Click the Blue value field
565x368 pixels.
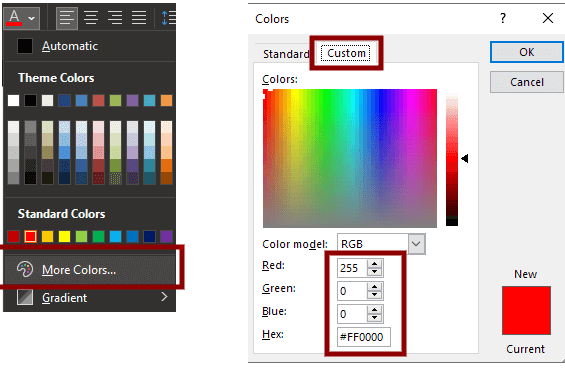[352, 314]
